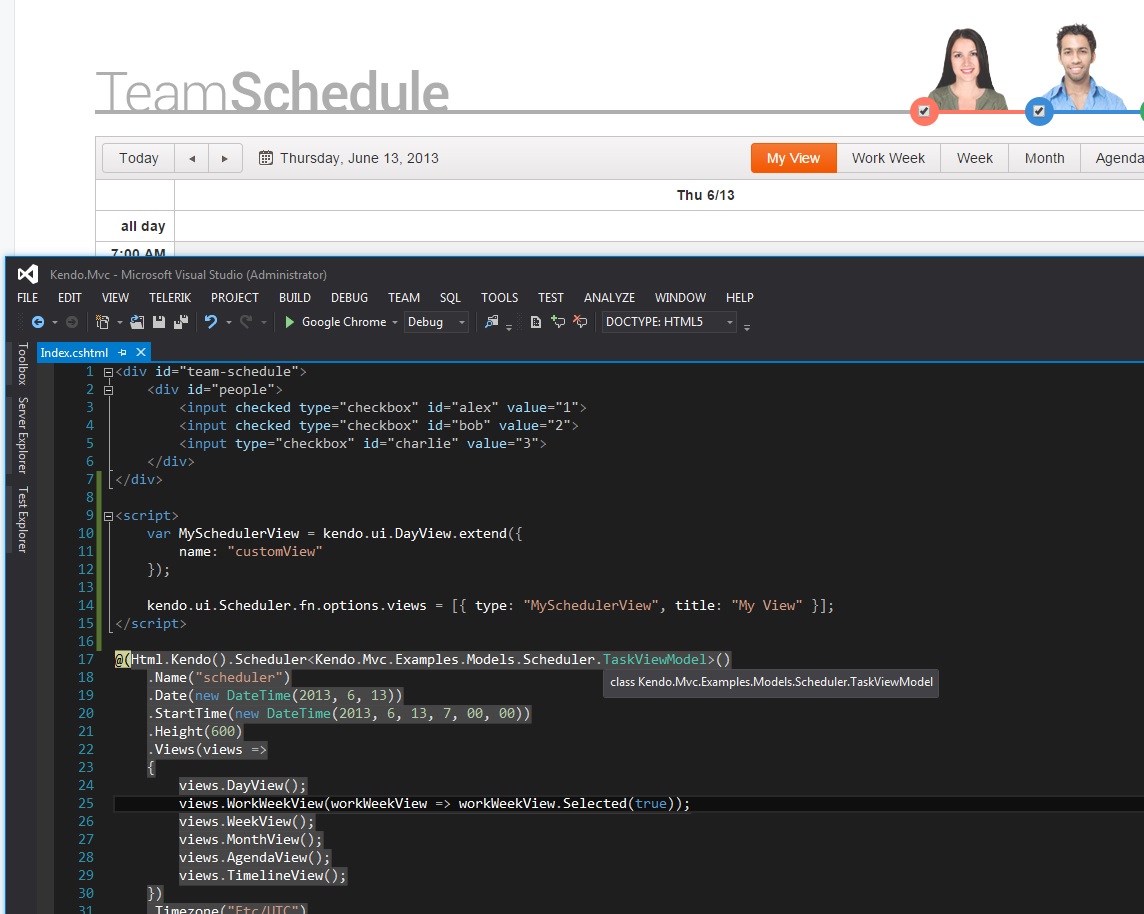Image resolution: width=1144 pixels, height=914 pixels.
Task: Collapse the script block on line 9
Action: click(108, 516)
